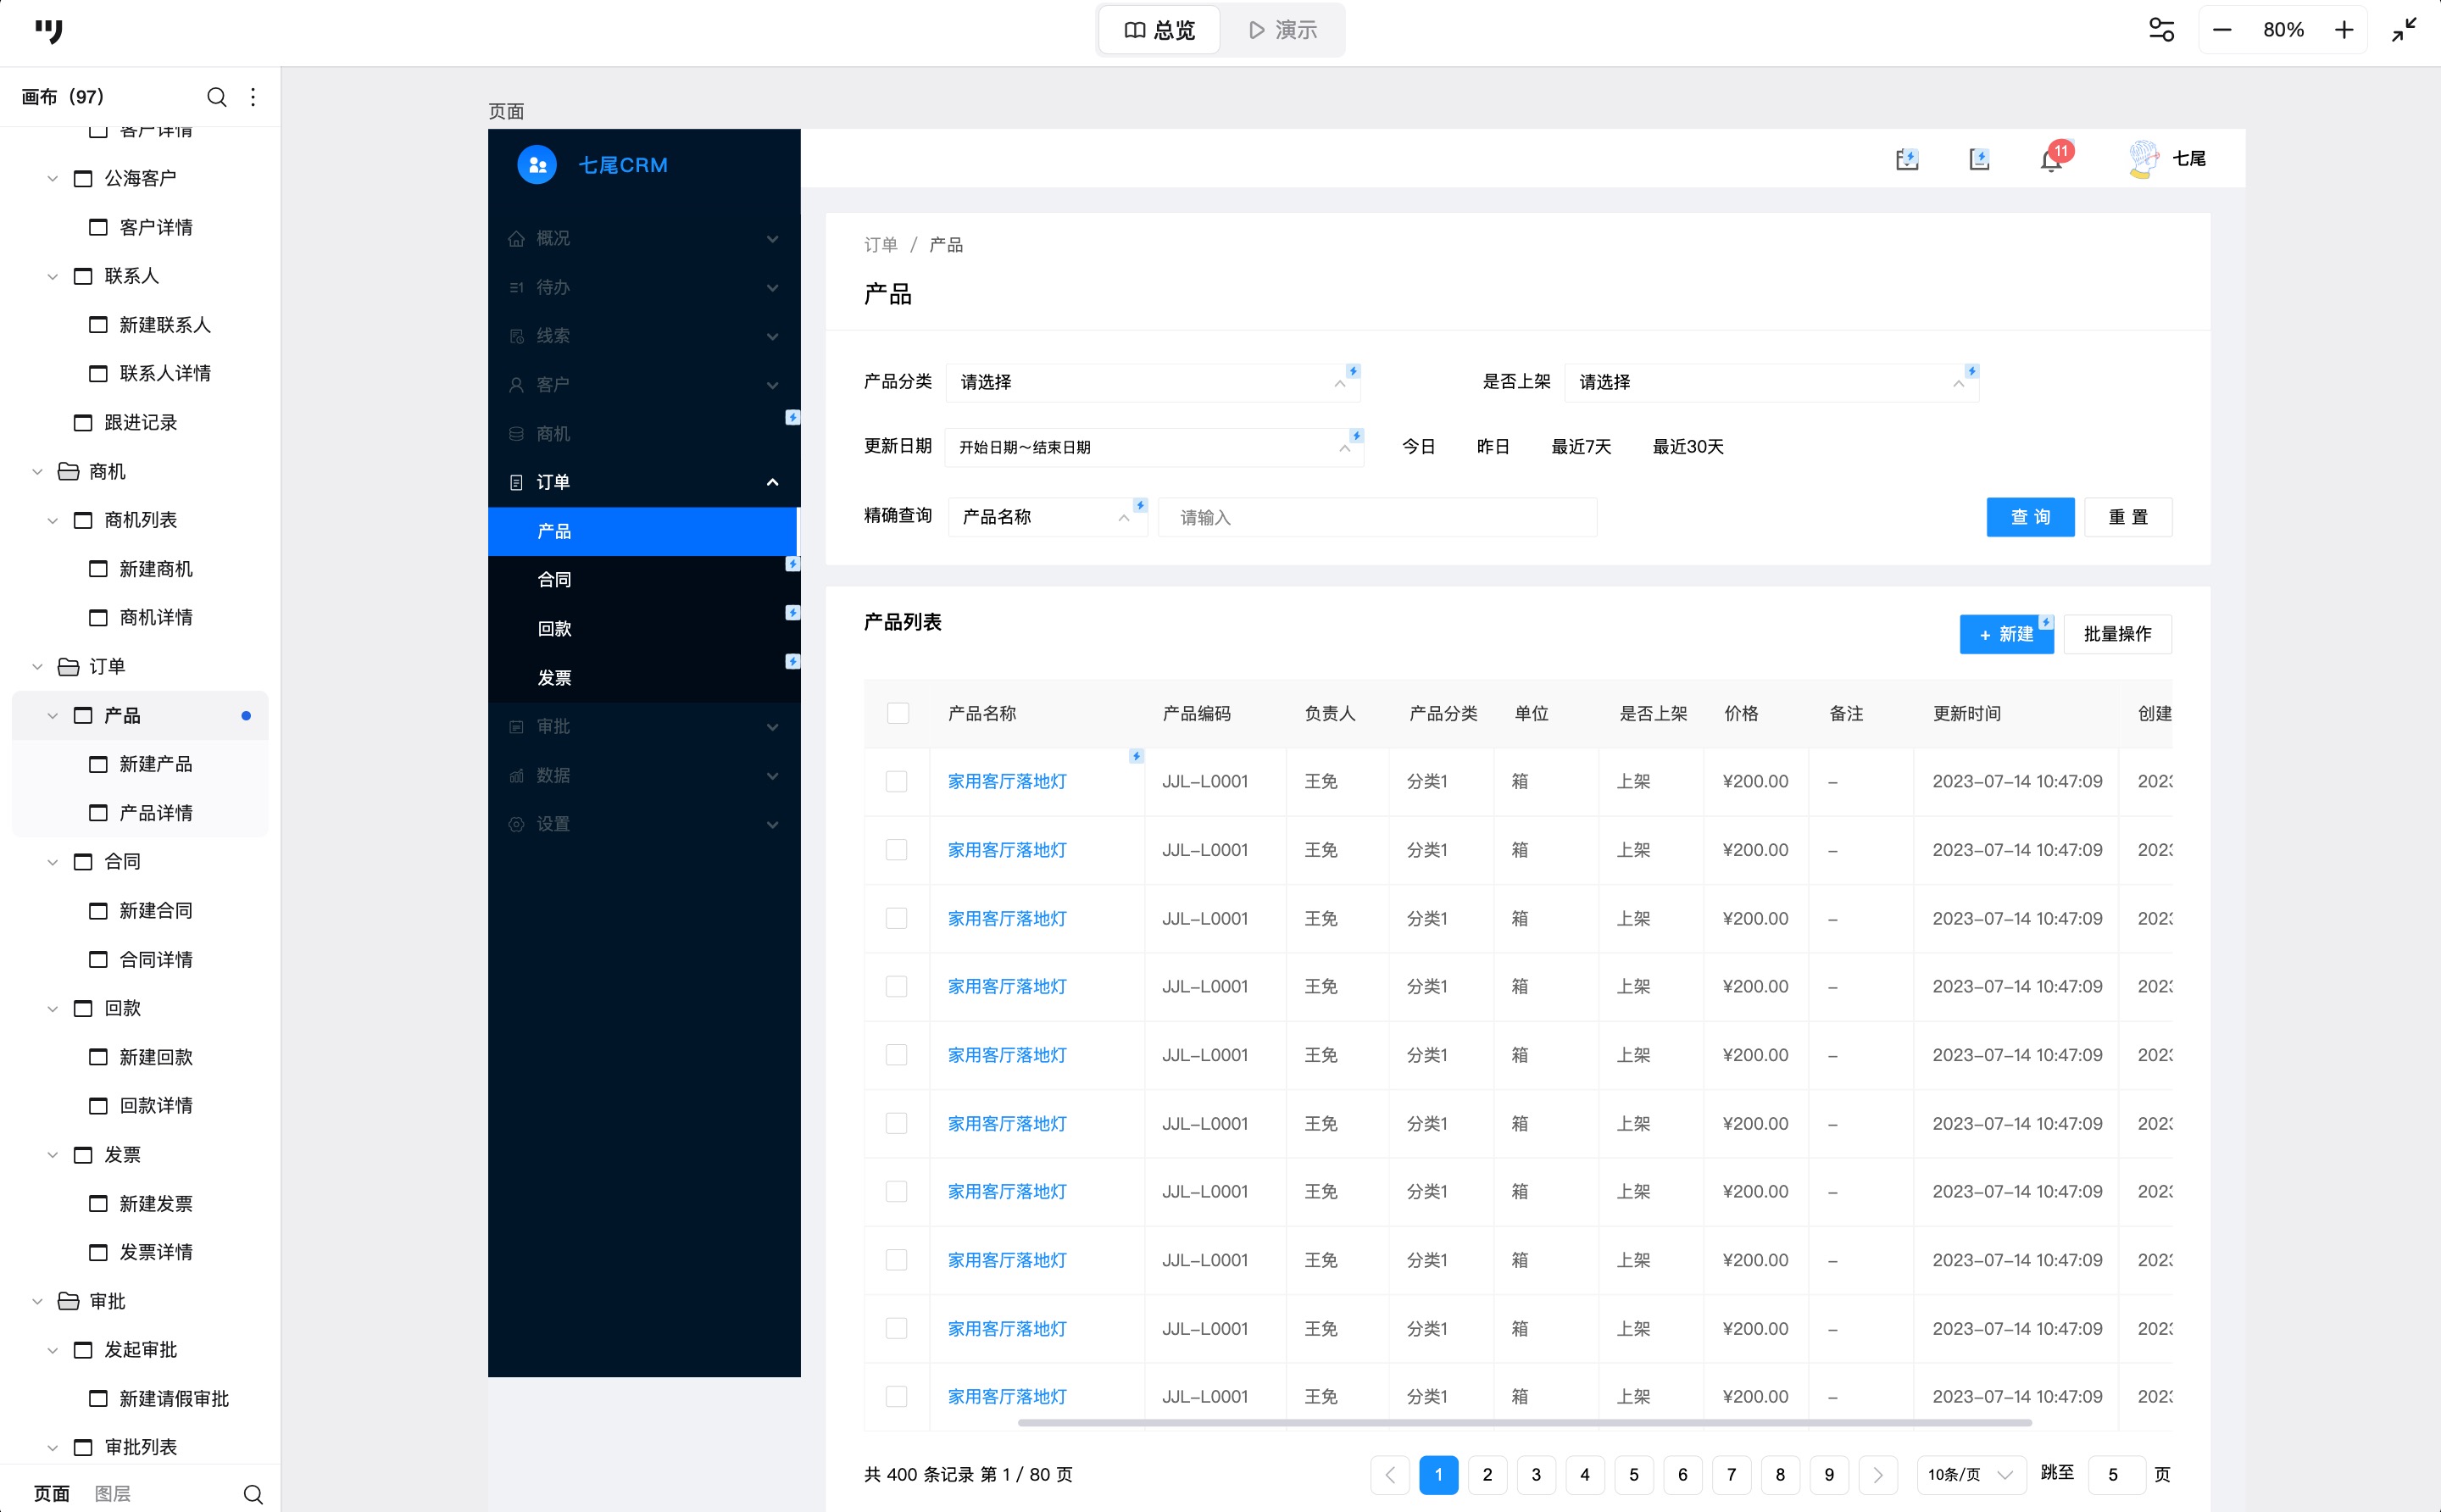Switch to the 演示 tab
This screenshot has height=1512, width=2441.
point(1283,30)
